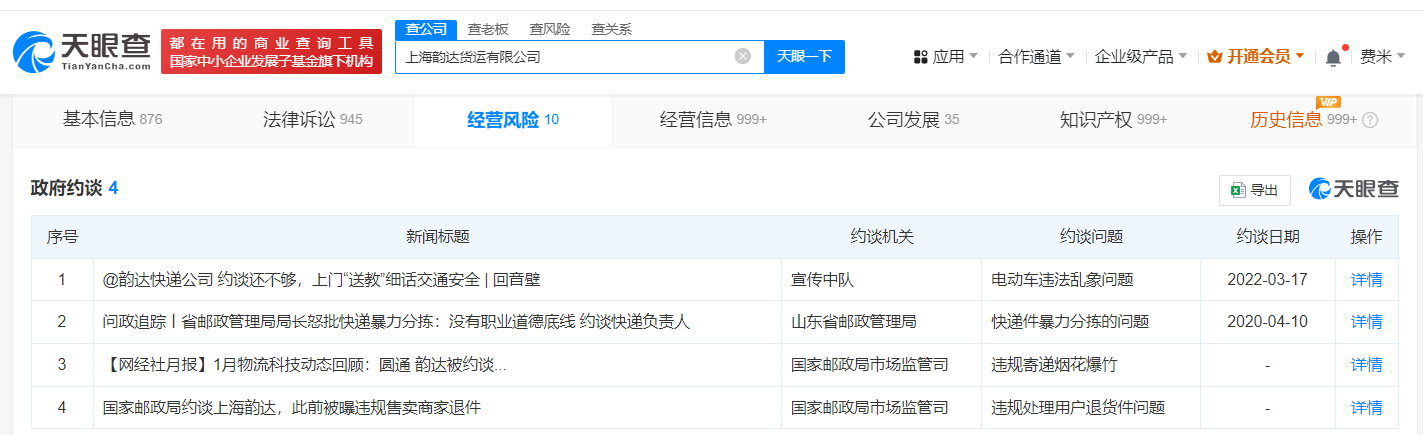Click the 天眼查 watermark logo next to export
The image size is (1423, 435).
[1353, 189]
